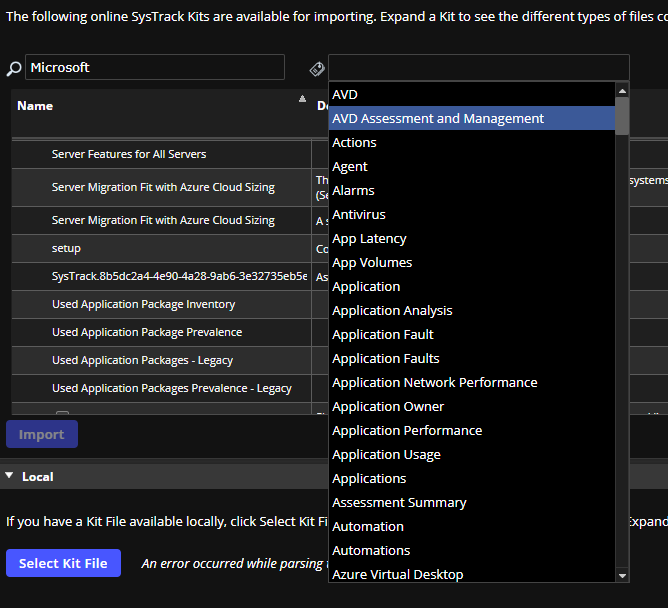Select the Assessment Summary tag
Image resolution: width=668 pixels, height=608 pixels.
tap(399, 503)
